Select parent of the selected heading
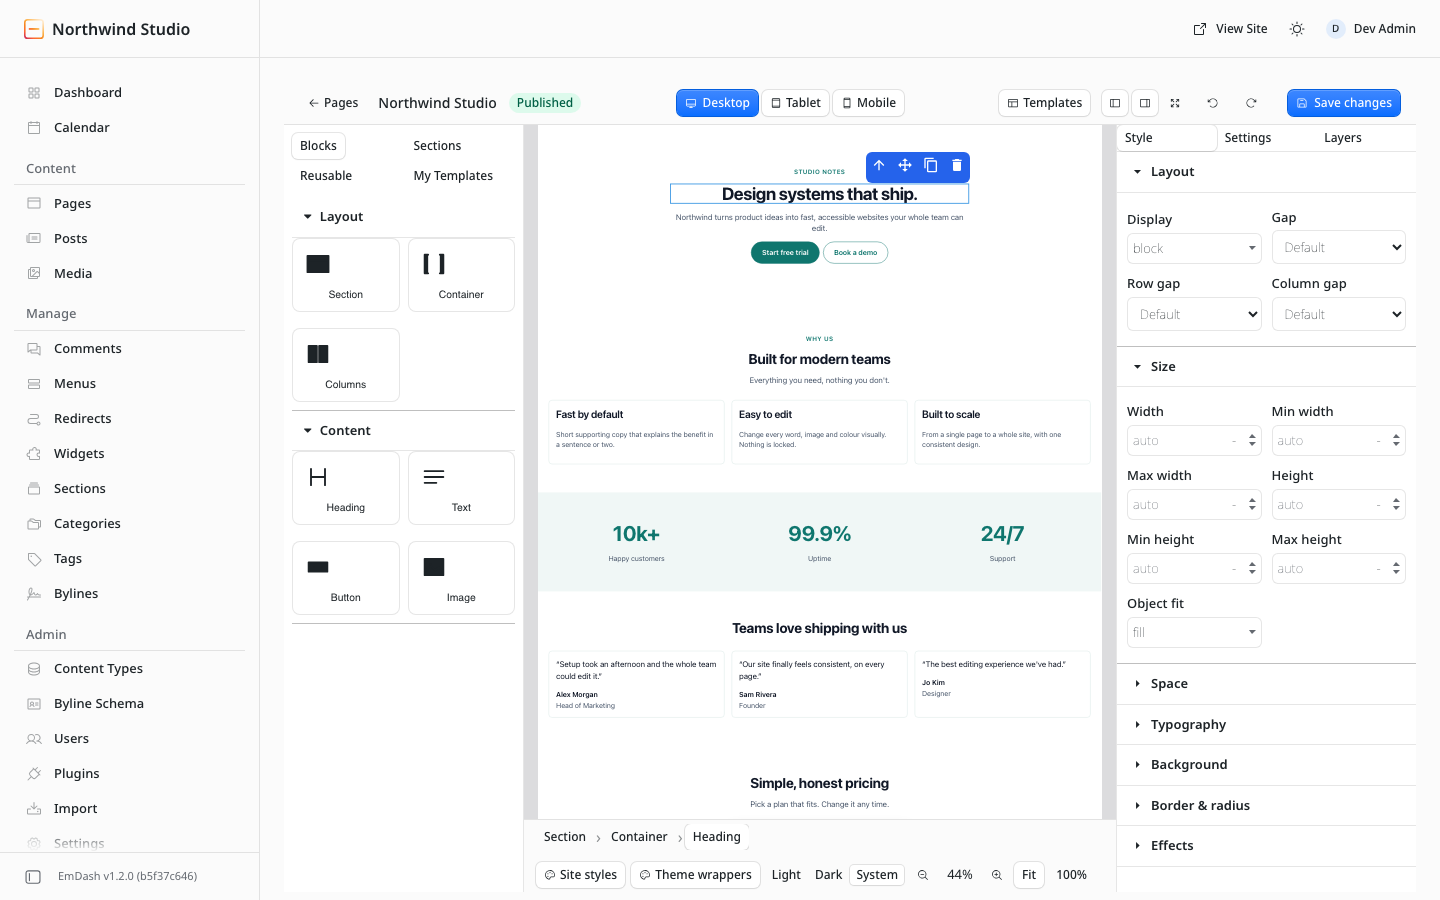 pyautogui.click(x=879, y=166)
